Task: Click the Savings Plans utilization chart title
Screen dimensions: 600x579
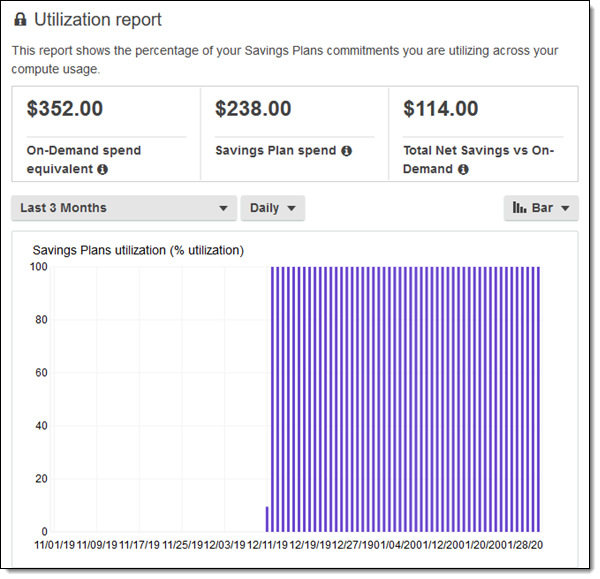Action: tap(138, 250)
